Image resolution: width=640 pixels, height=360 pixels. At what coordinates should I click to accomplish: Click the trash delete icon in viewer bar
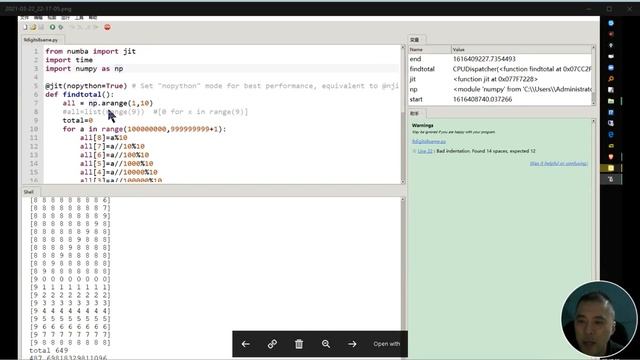click(299, 344)
